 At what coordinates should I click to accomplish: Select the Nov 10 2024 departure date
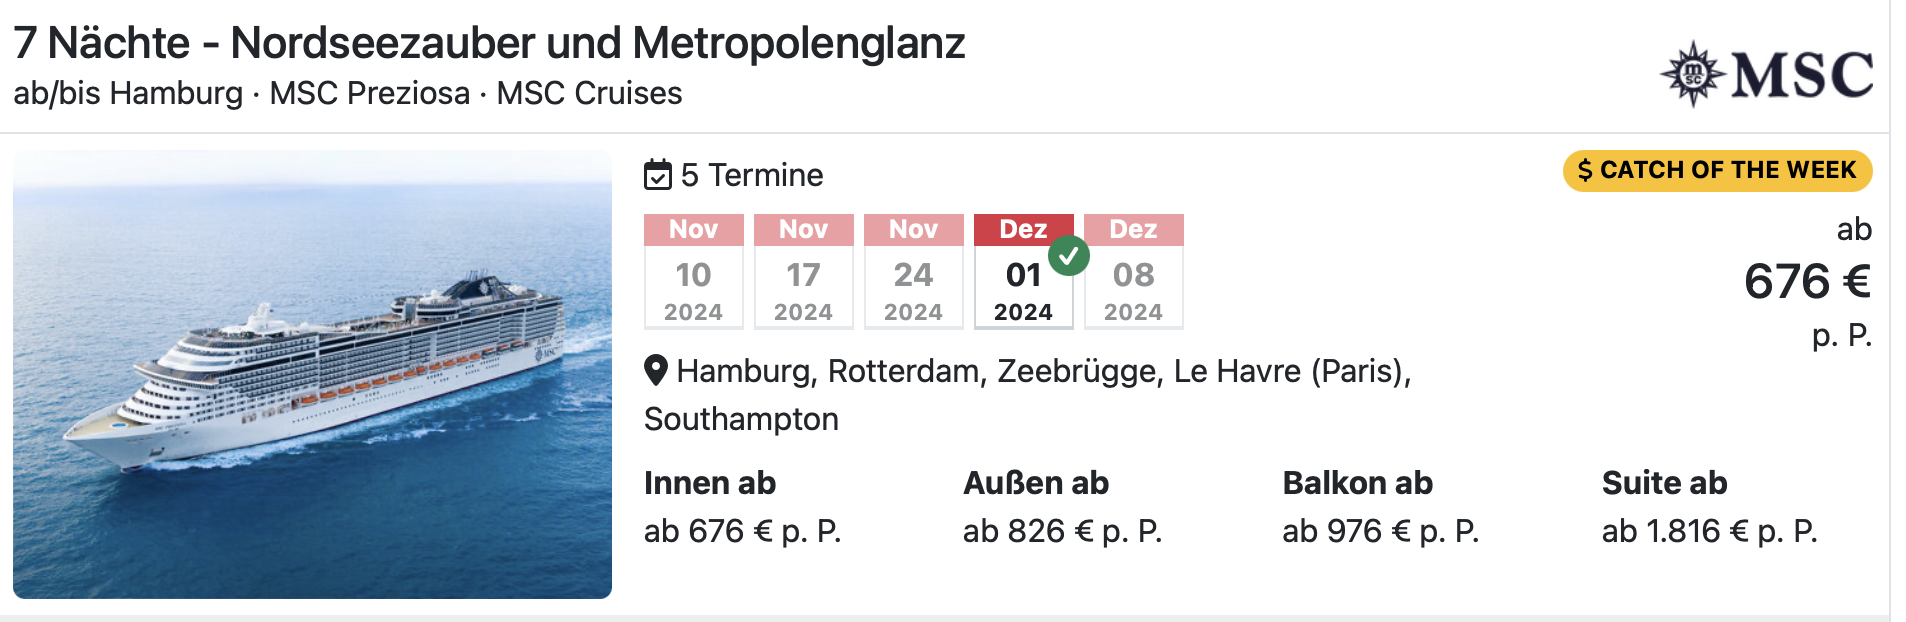[x=693, y=271]
